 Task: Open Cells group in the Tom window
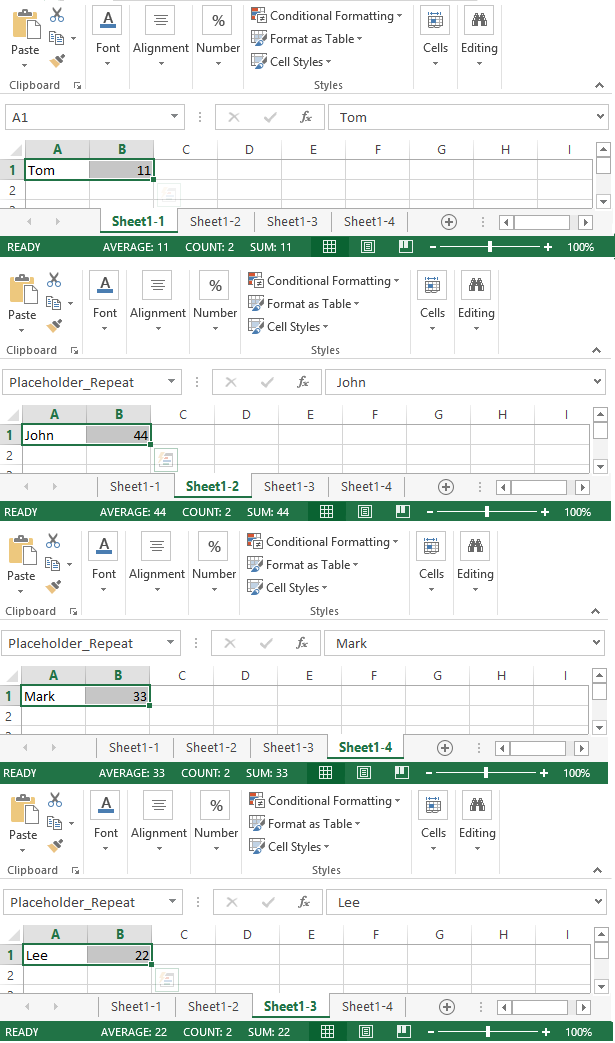tap(435, 37)
